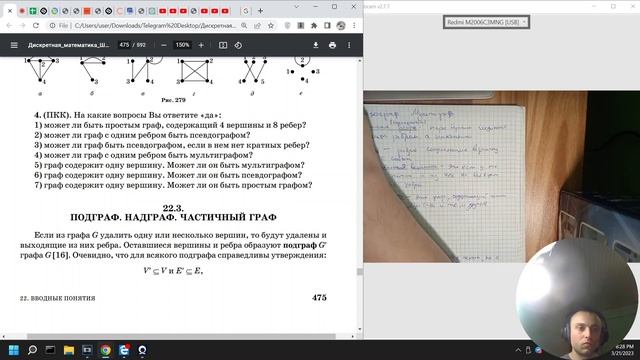Click the PDF file title in toolbar
640x360 pixels.
69,45
